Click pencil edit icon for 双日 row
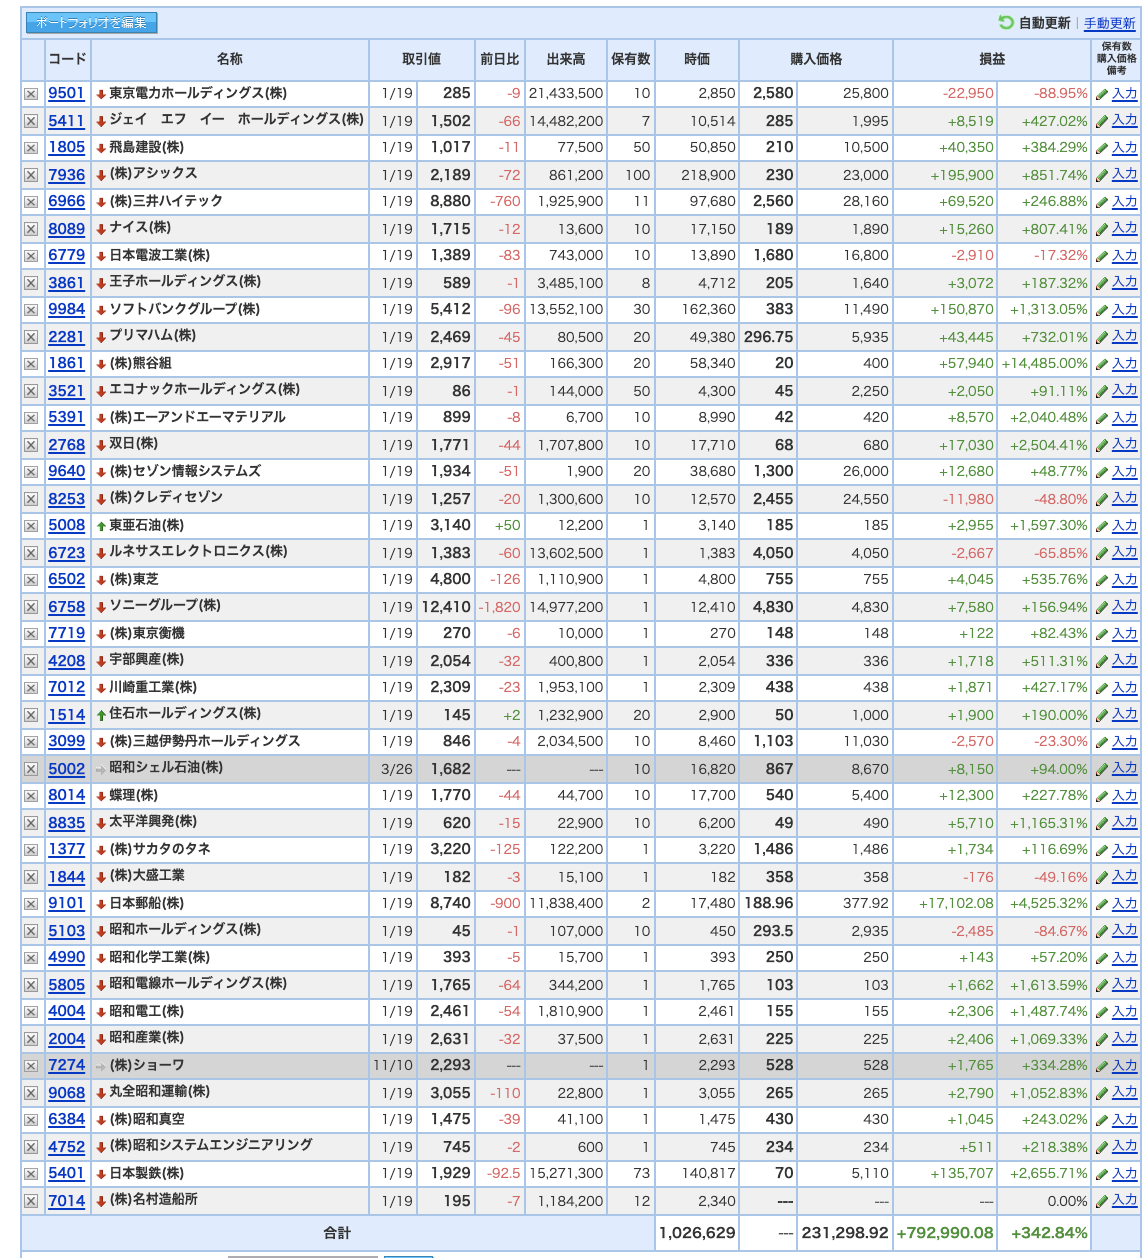The width and height of the screenshot is (1144, 1258). tap(1101, 445)
